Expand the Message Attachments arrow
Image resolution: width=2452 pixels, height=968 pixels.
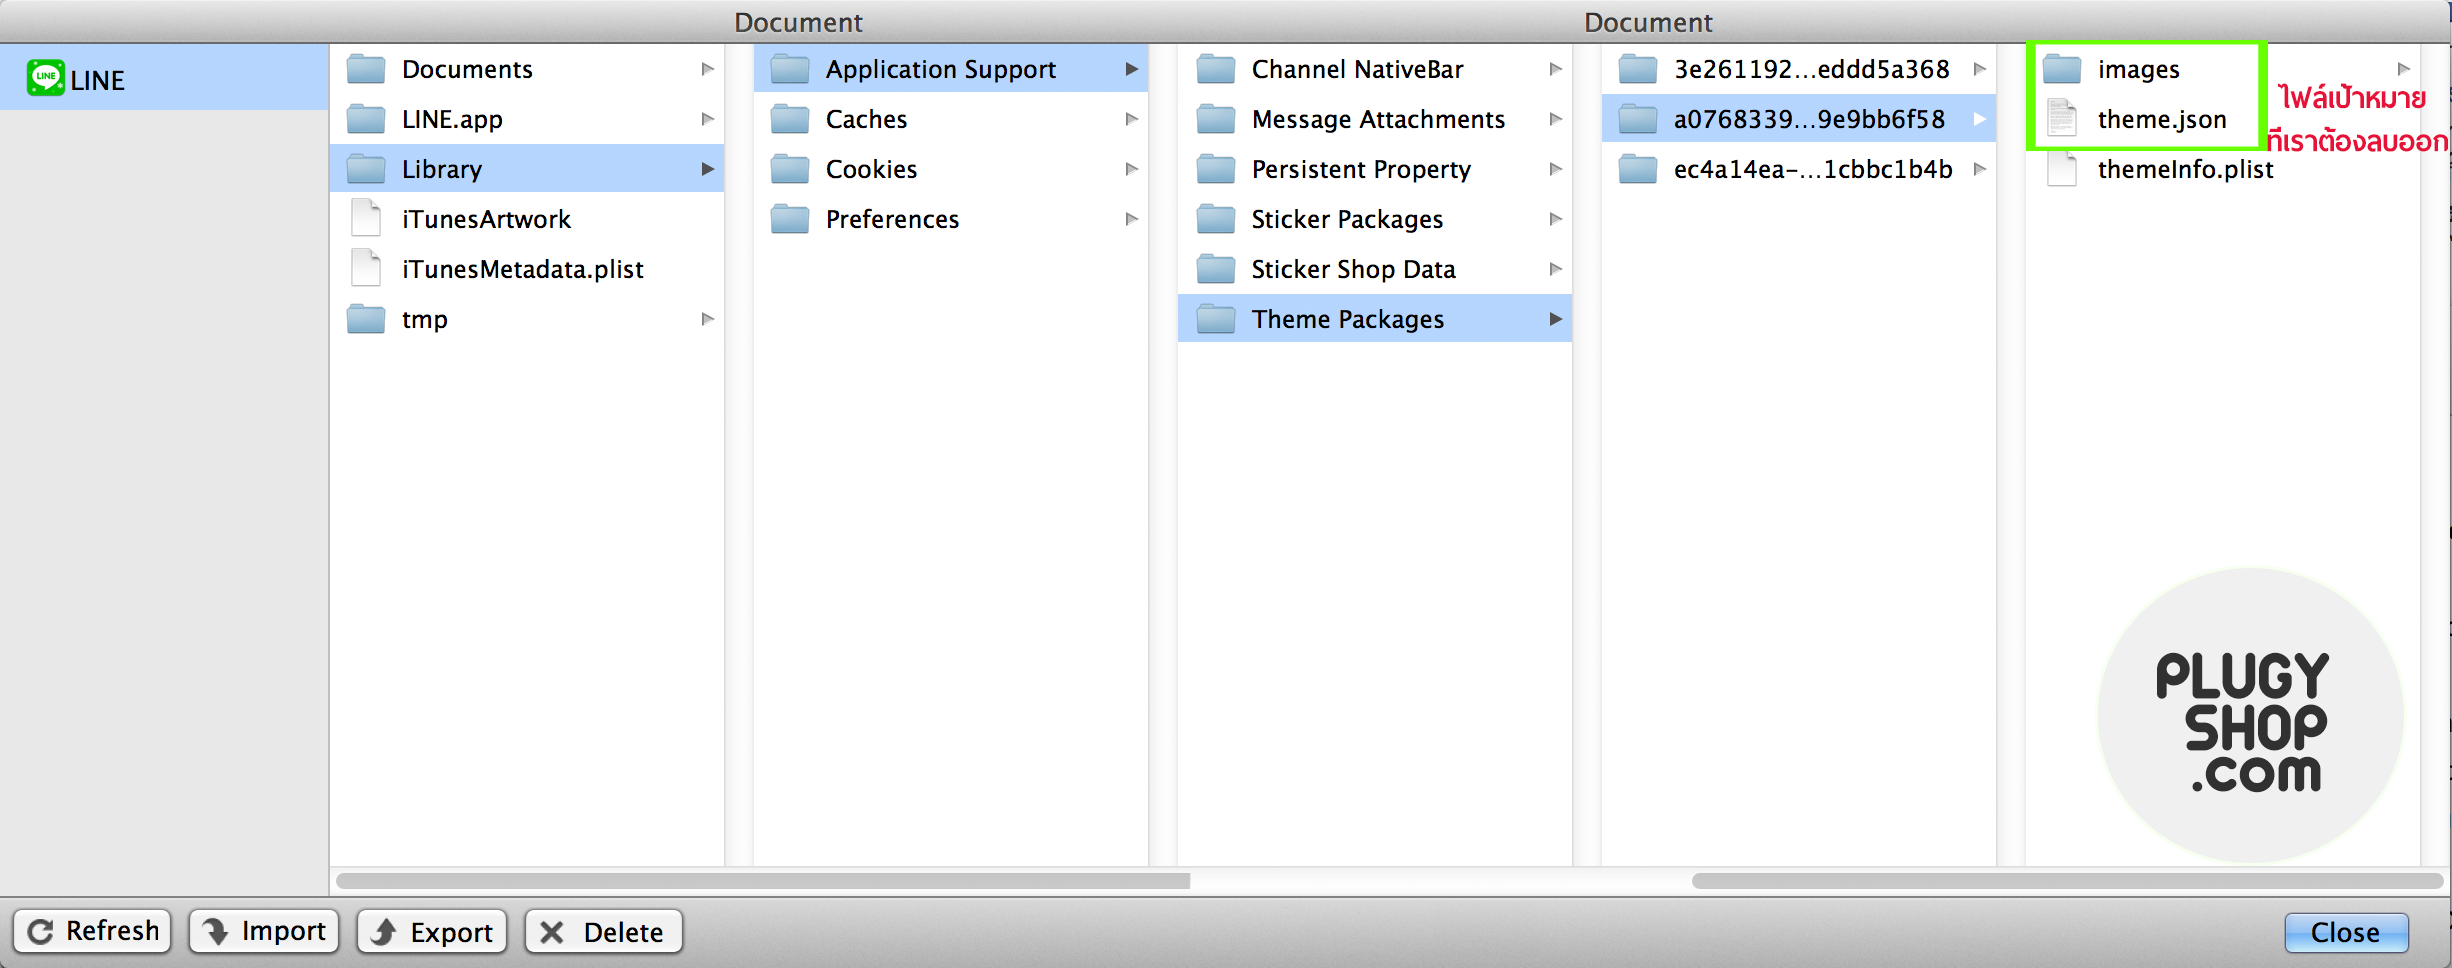[1555, 119]
